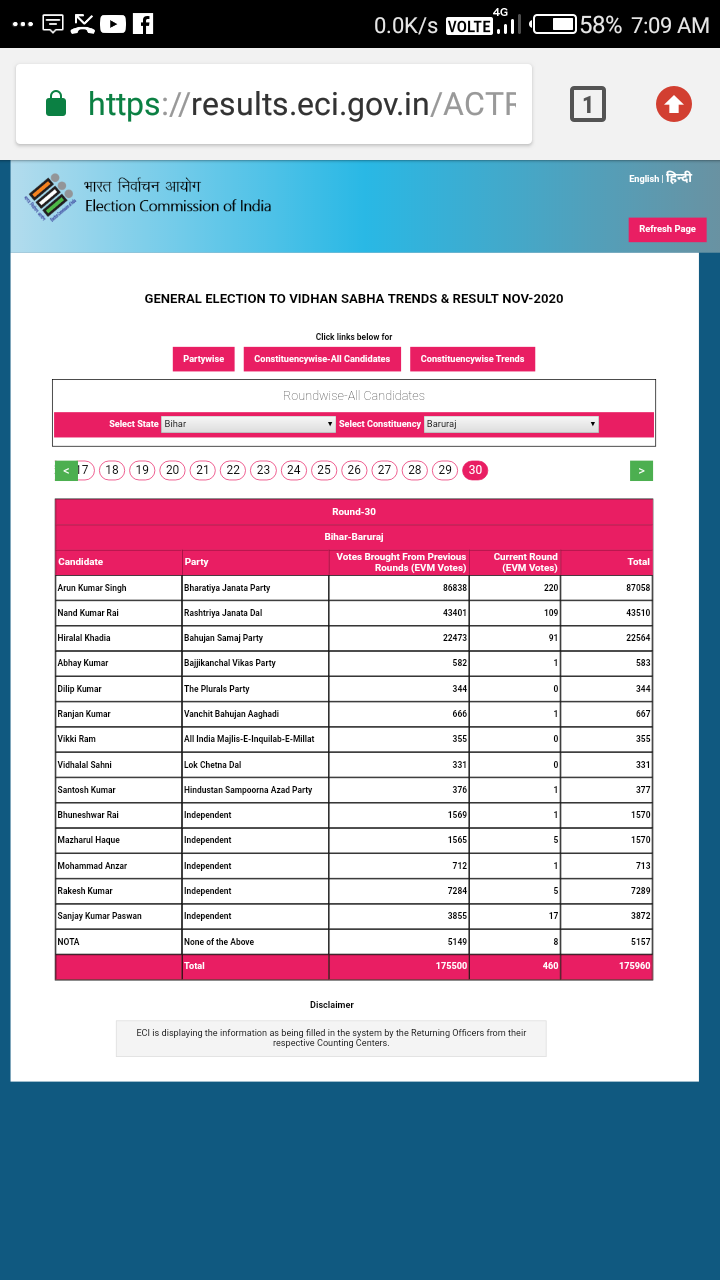The image size is (720, 1280).
Task: Click the Refresh Page button
Action: click(667, 229)
